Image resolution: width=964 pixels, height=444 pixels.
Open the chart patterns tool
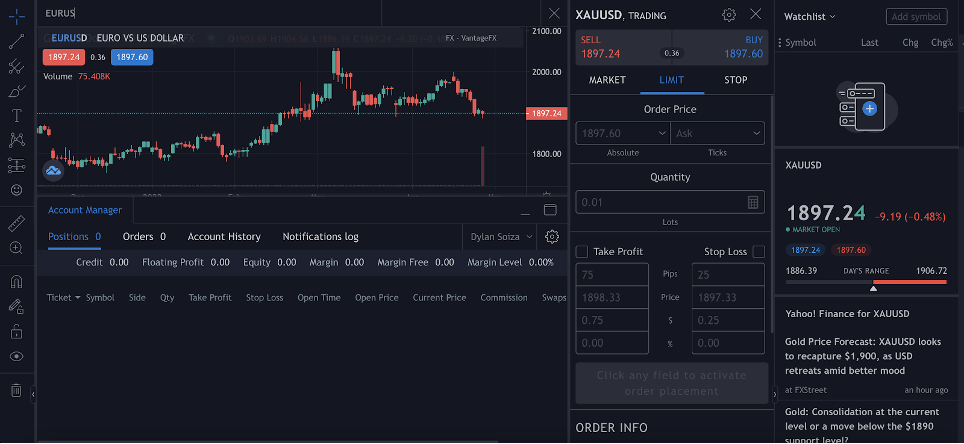point(17,140)
